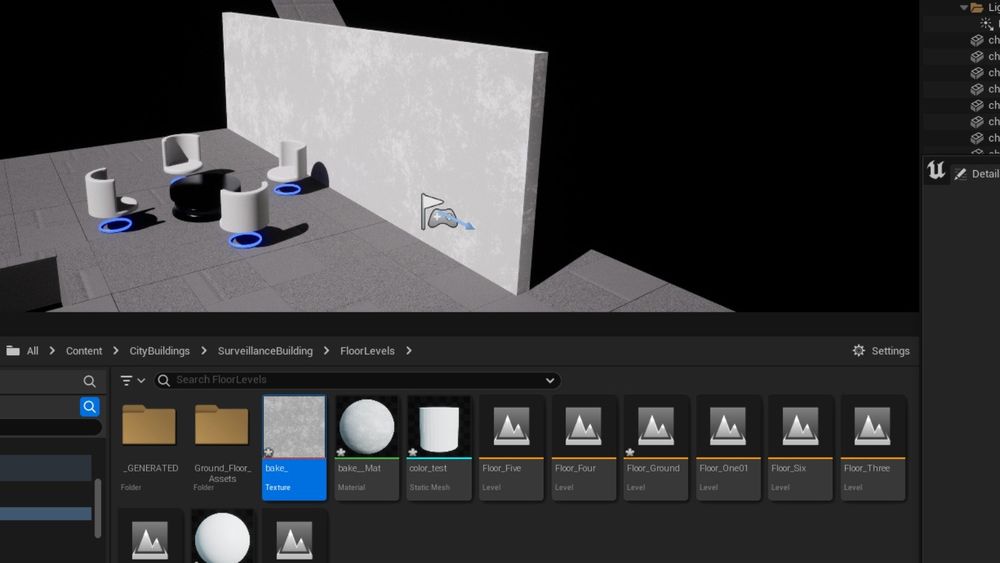The height and width of the screenshot is (563, 1000).
Task: Click the Search FloorLevels input field
Action: [357, 380]
